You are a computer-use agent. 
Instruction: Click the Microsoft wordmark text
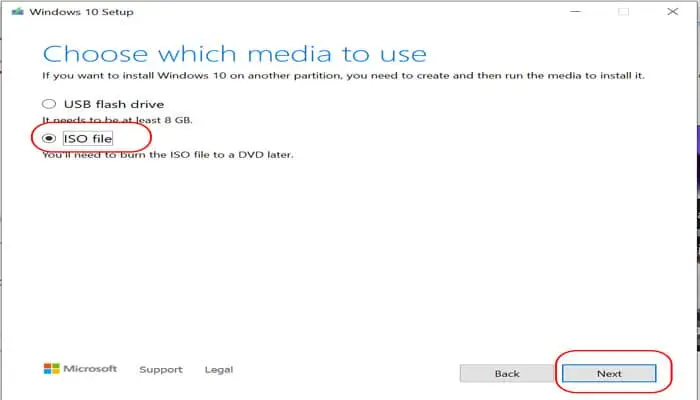(x=91, y=369)
